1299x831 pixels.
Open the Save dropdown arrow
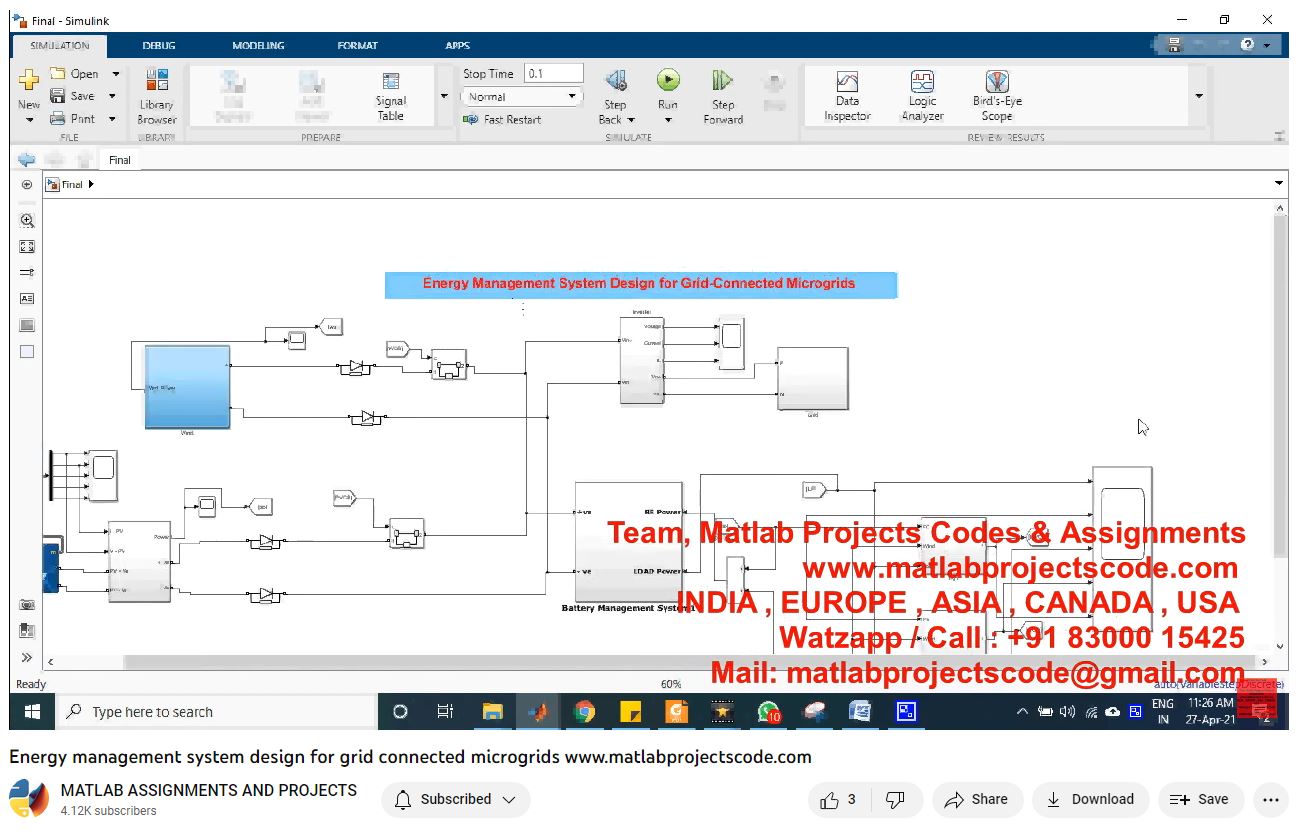point(113,97)
